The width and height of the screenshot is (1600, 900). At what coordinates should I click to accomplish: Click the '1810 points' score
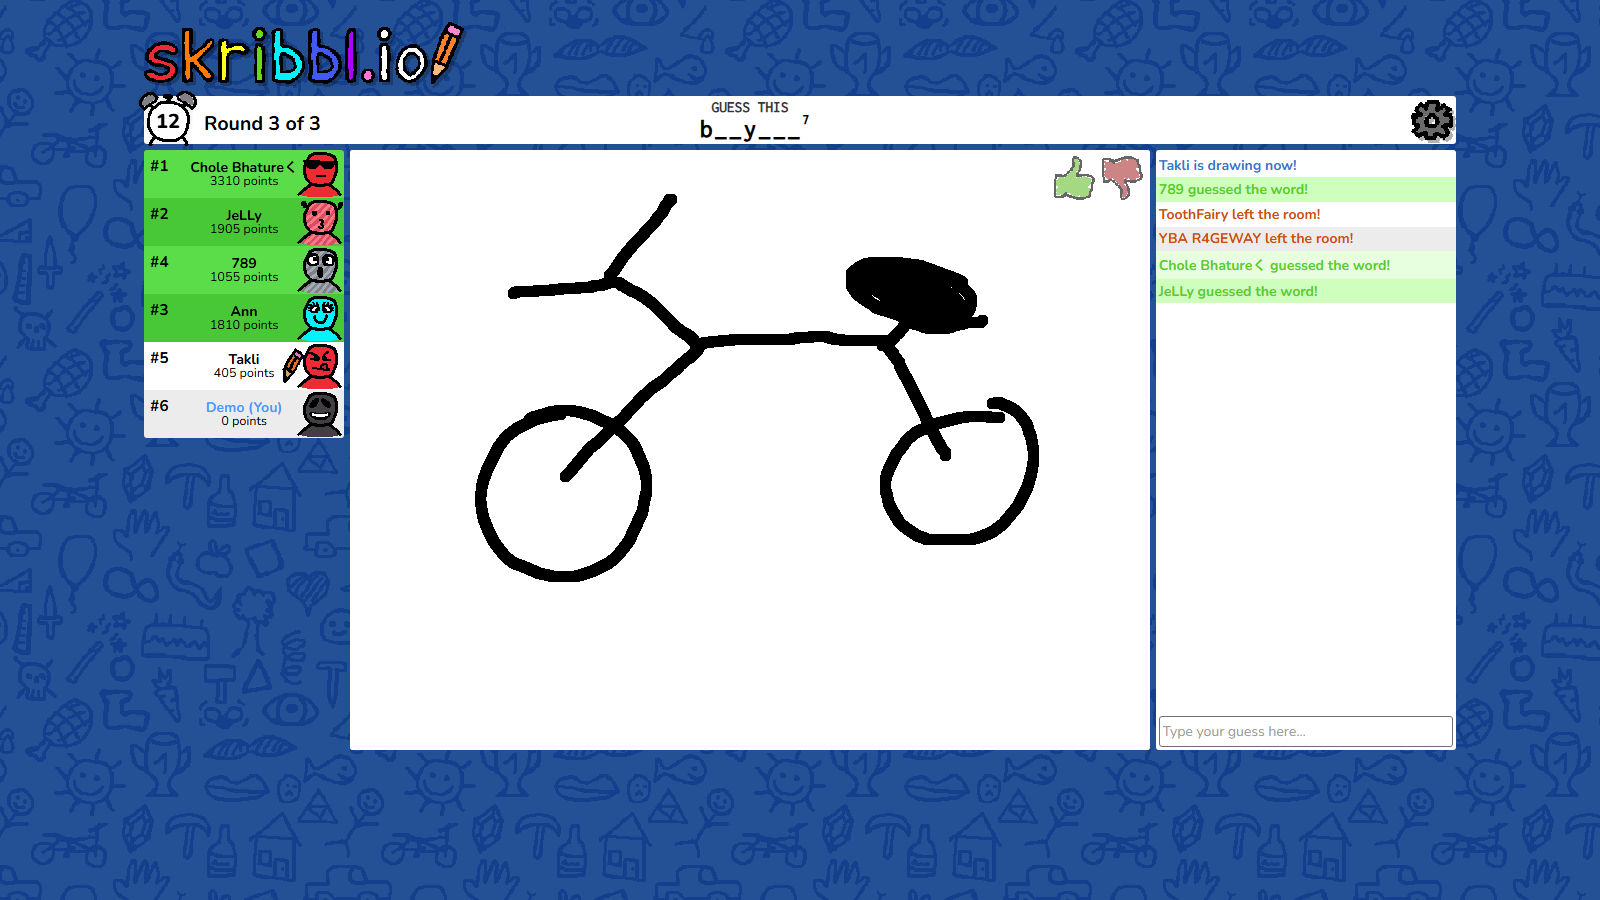pos(244,325)
